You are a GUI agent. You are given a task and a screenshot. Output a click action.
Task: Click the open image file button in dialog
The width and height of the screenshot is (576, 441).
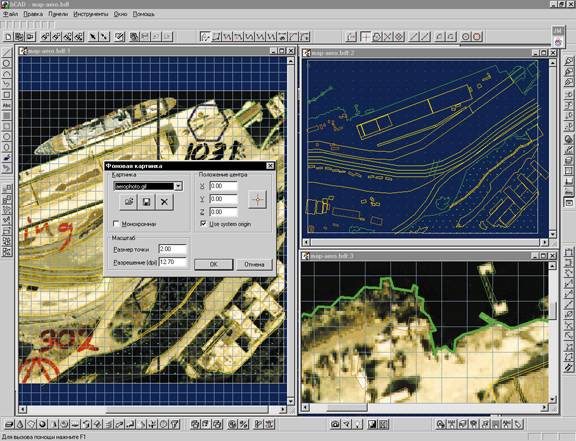129,202
